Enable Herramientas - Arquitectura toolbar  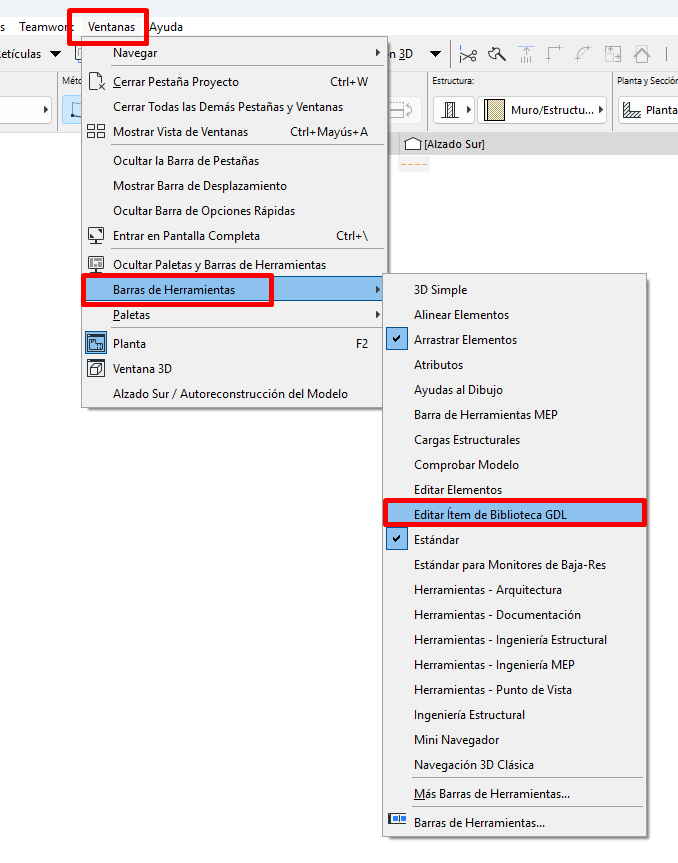pyautogui.click(x=514, y=589)
